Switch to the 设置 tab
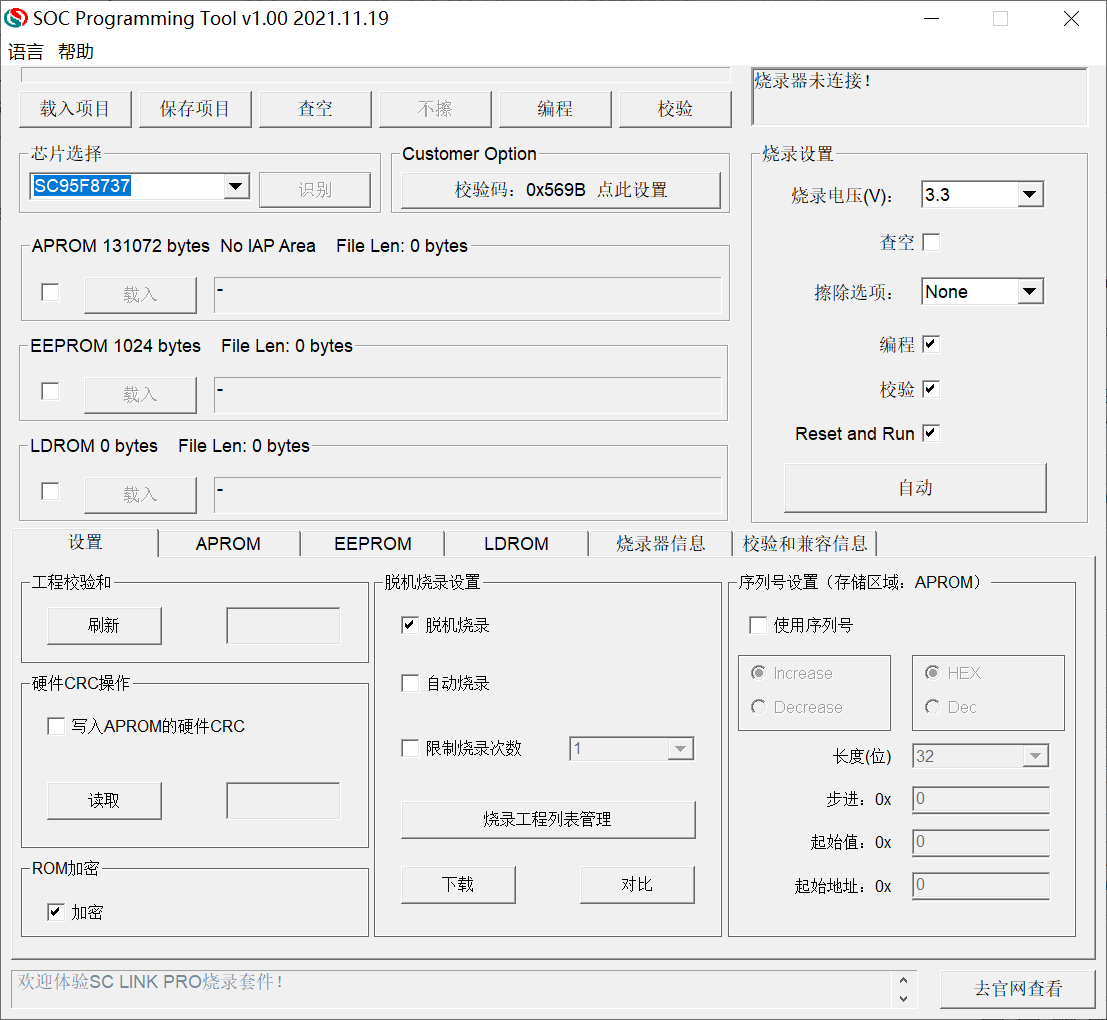This screenshot has width=1107, height=1020. (x=85, y=542)
